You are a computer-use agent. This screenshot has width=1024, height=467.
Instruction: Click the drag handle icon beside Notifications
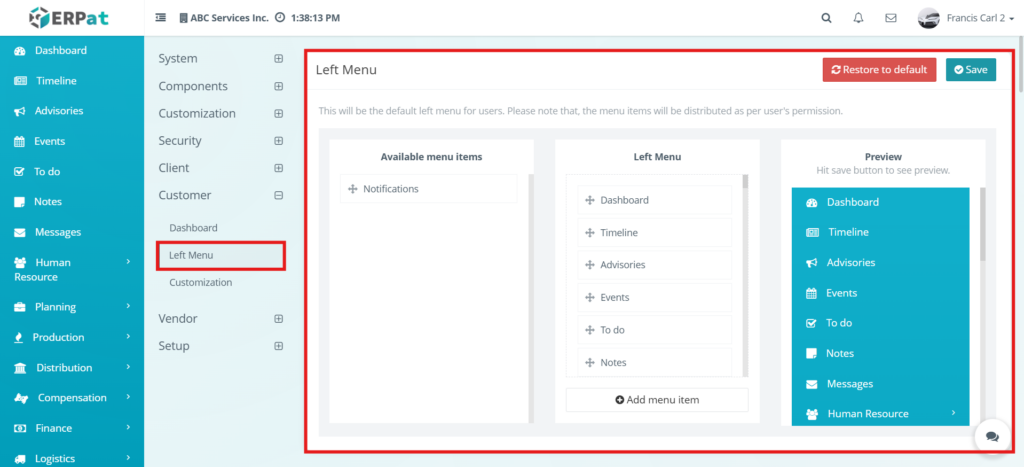click(x=352, y=189)
